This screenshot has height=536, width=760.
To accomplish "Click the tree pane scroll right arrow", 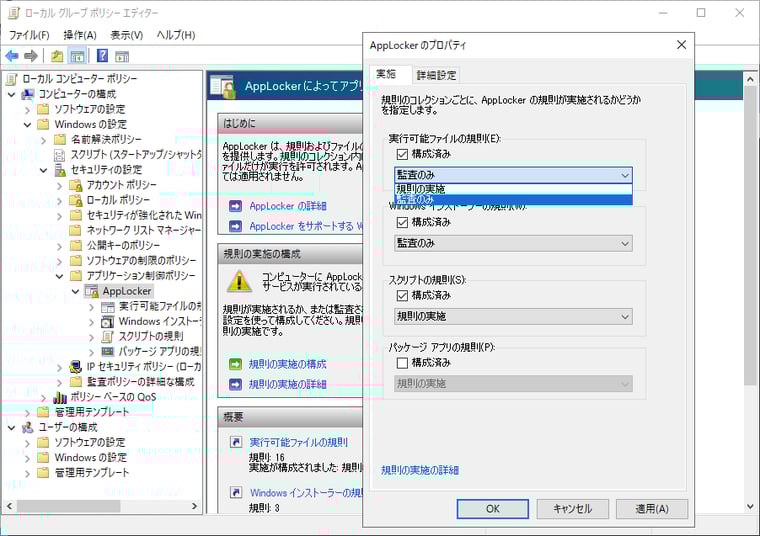I will pos(194,506).
